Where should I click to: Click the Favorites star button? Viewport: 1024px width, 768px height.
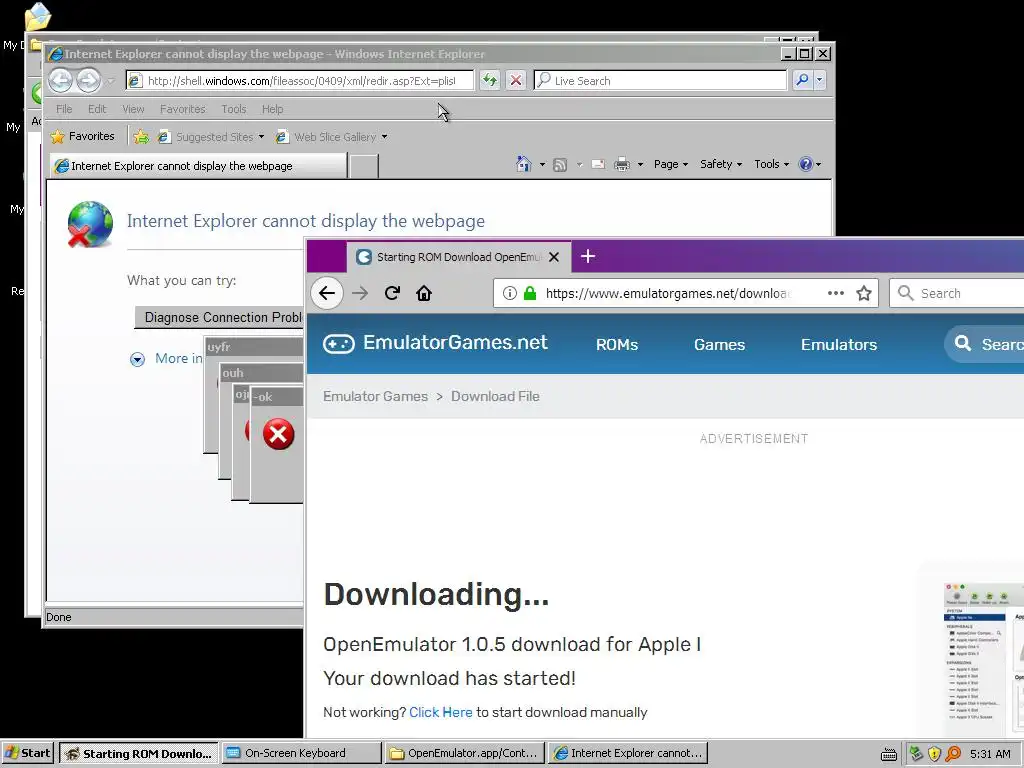pos(83,136)
